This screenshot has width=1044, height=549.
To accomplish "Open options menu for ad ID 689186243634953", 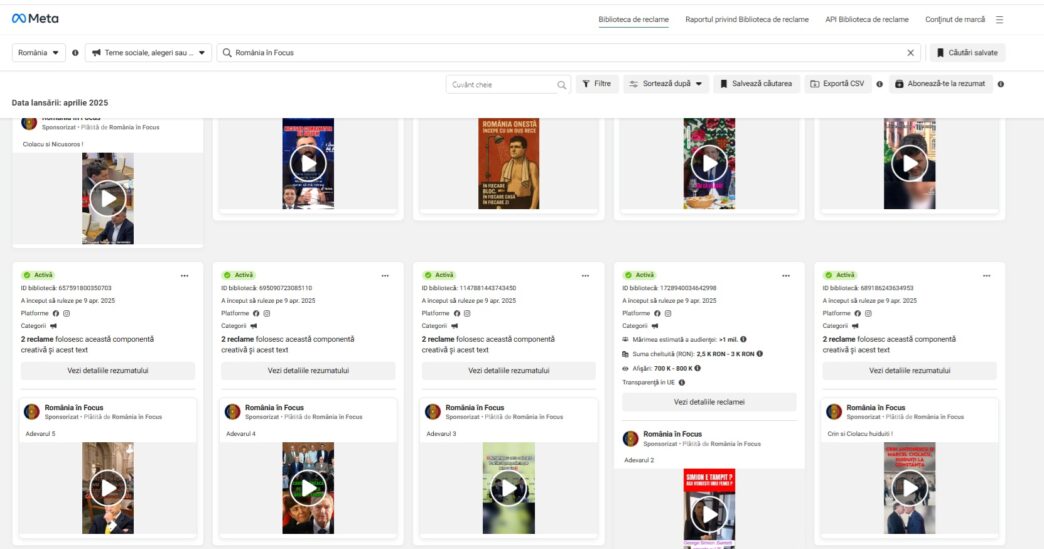I will [x=986, y=275].
